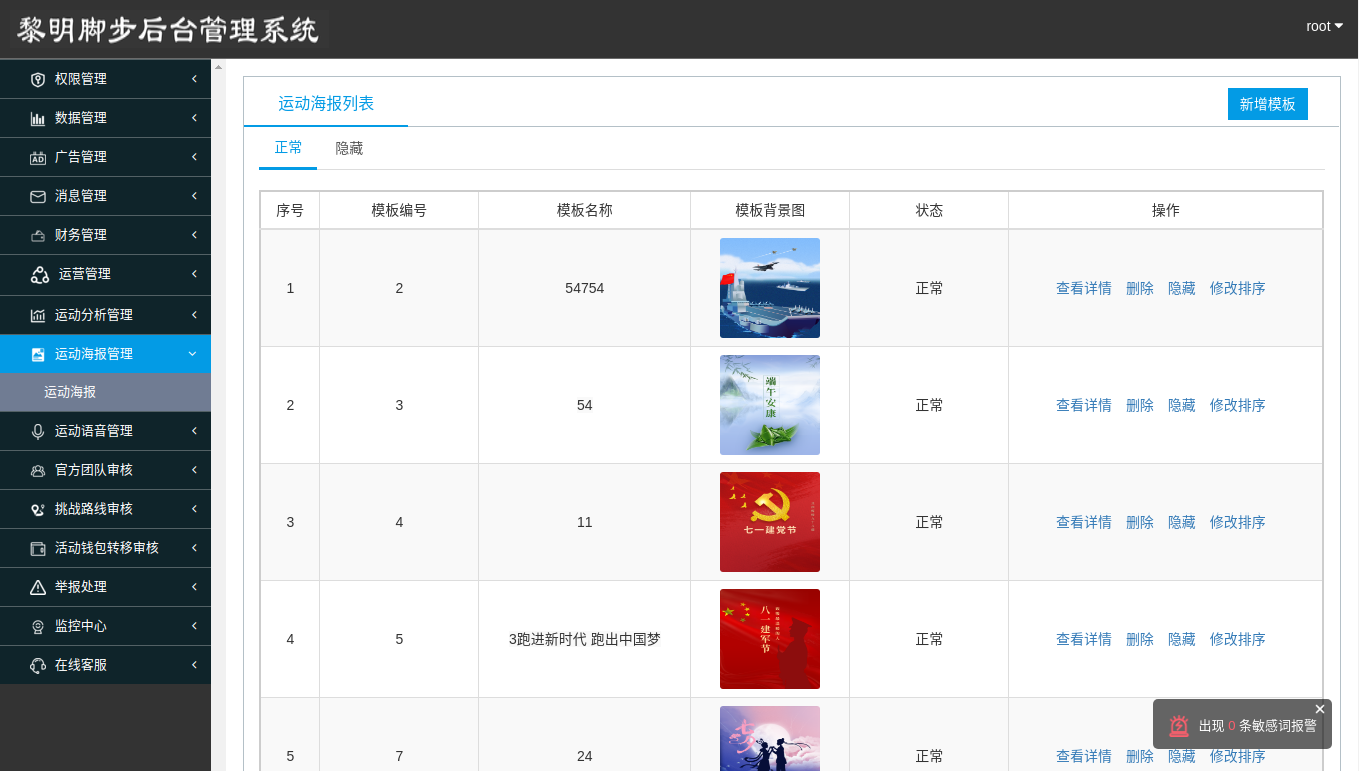This screenshot has width=1359, height=771.
Task: Click the 新增模板 button
Action: (x=1267, y=104)
